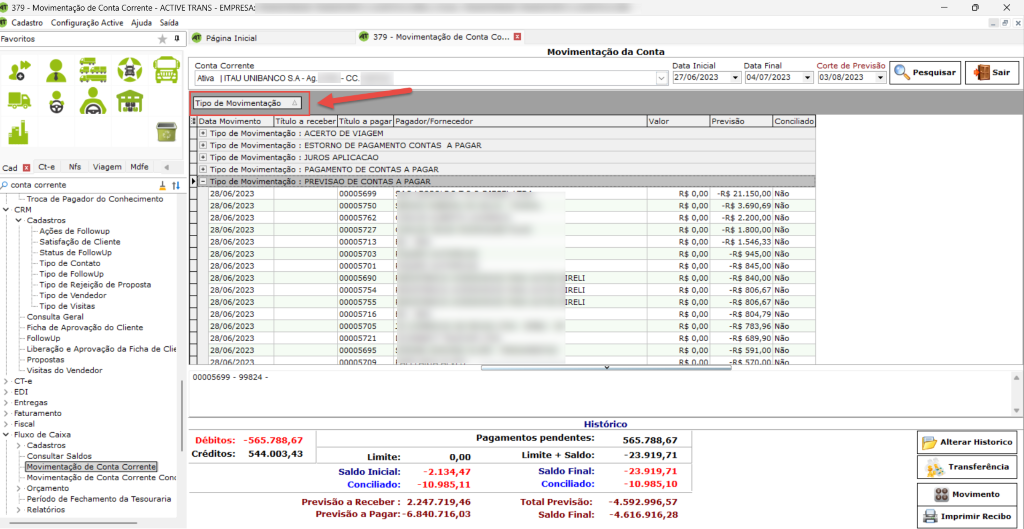Click the Imprimir Recibo button

tap(967, 517)
